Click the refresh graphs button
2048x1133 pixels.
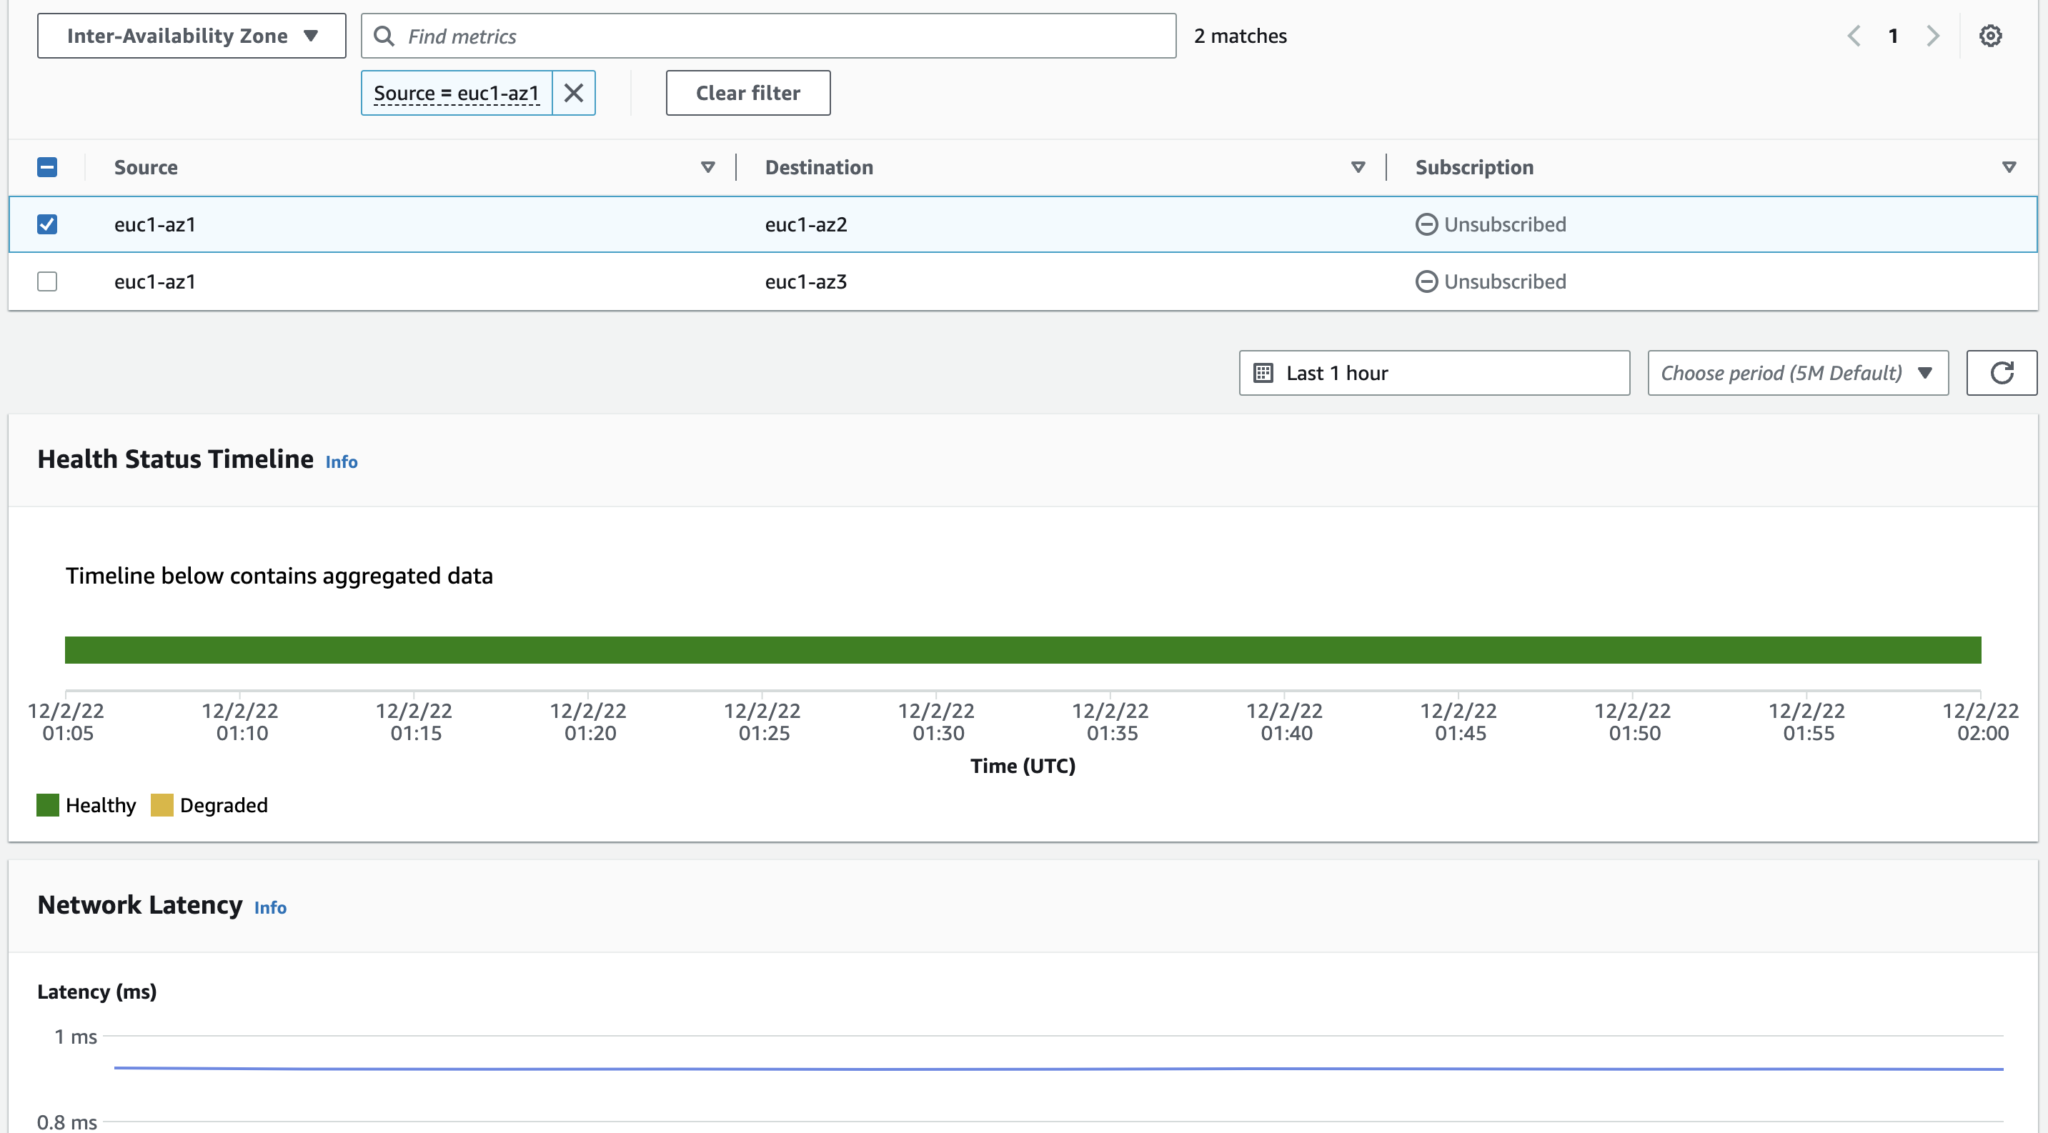coord(2001,373)
